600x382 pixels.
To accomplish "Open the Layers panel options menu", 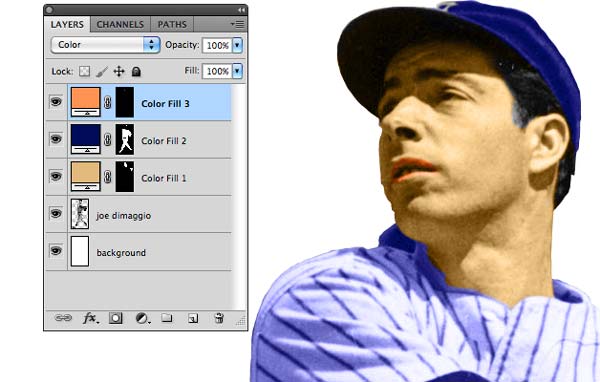I will point(238,24).
